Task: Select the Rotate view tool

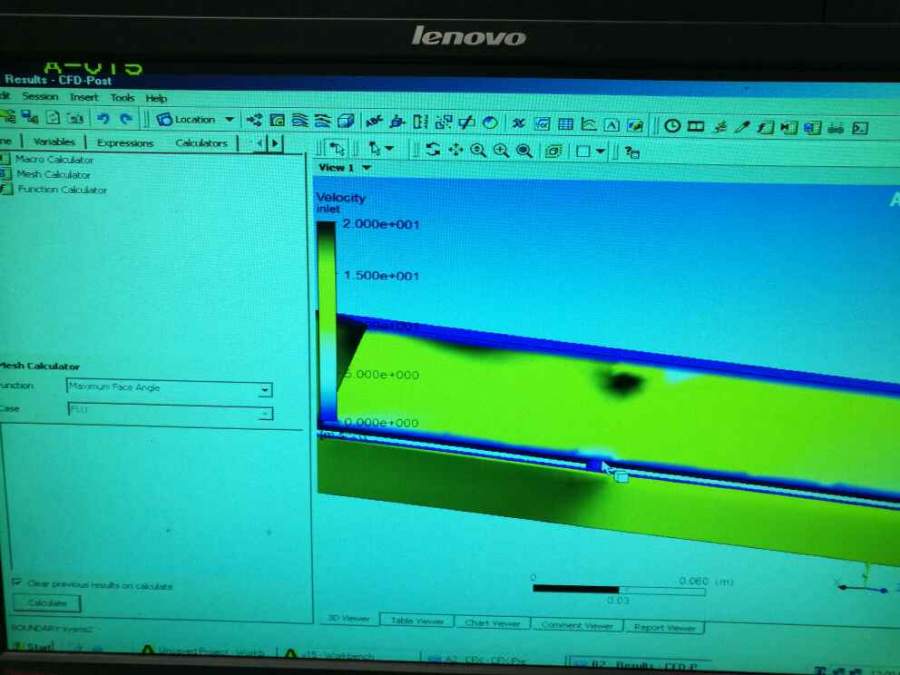Action: coord(432,150)
